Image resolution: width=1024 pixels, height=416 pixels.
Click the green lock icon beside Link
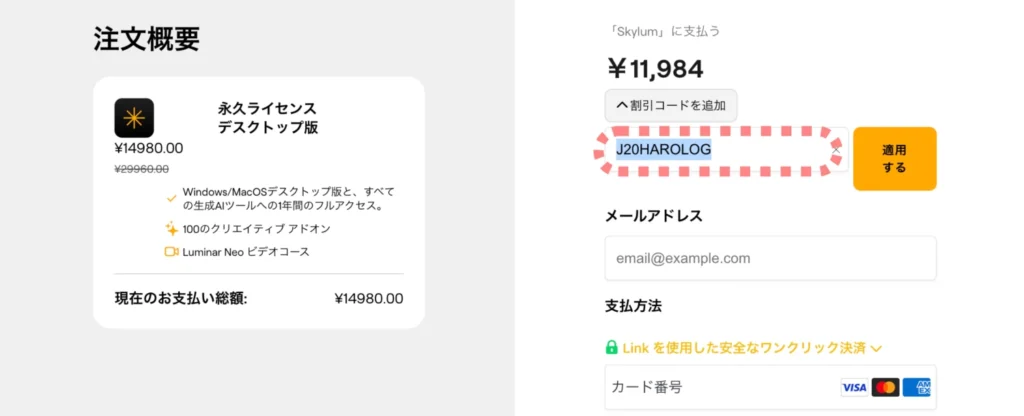click(x=612, y=347)
